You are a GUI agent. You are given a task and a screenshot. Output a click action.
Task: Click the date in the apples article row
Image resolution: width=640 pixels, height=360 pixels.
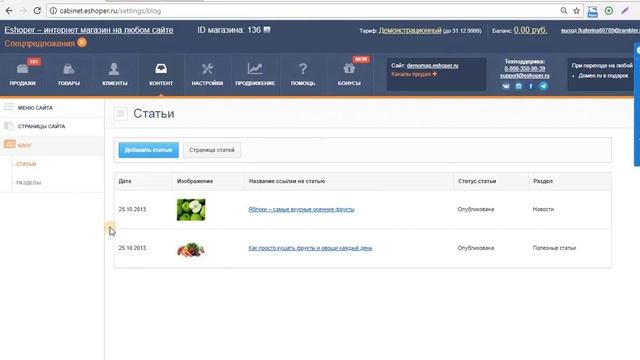point(132,209)
